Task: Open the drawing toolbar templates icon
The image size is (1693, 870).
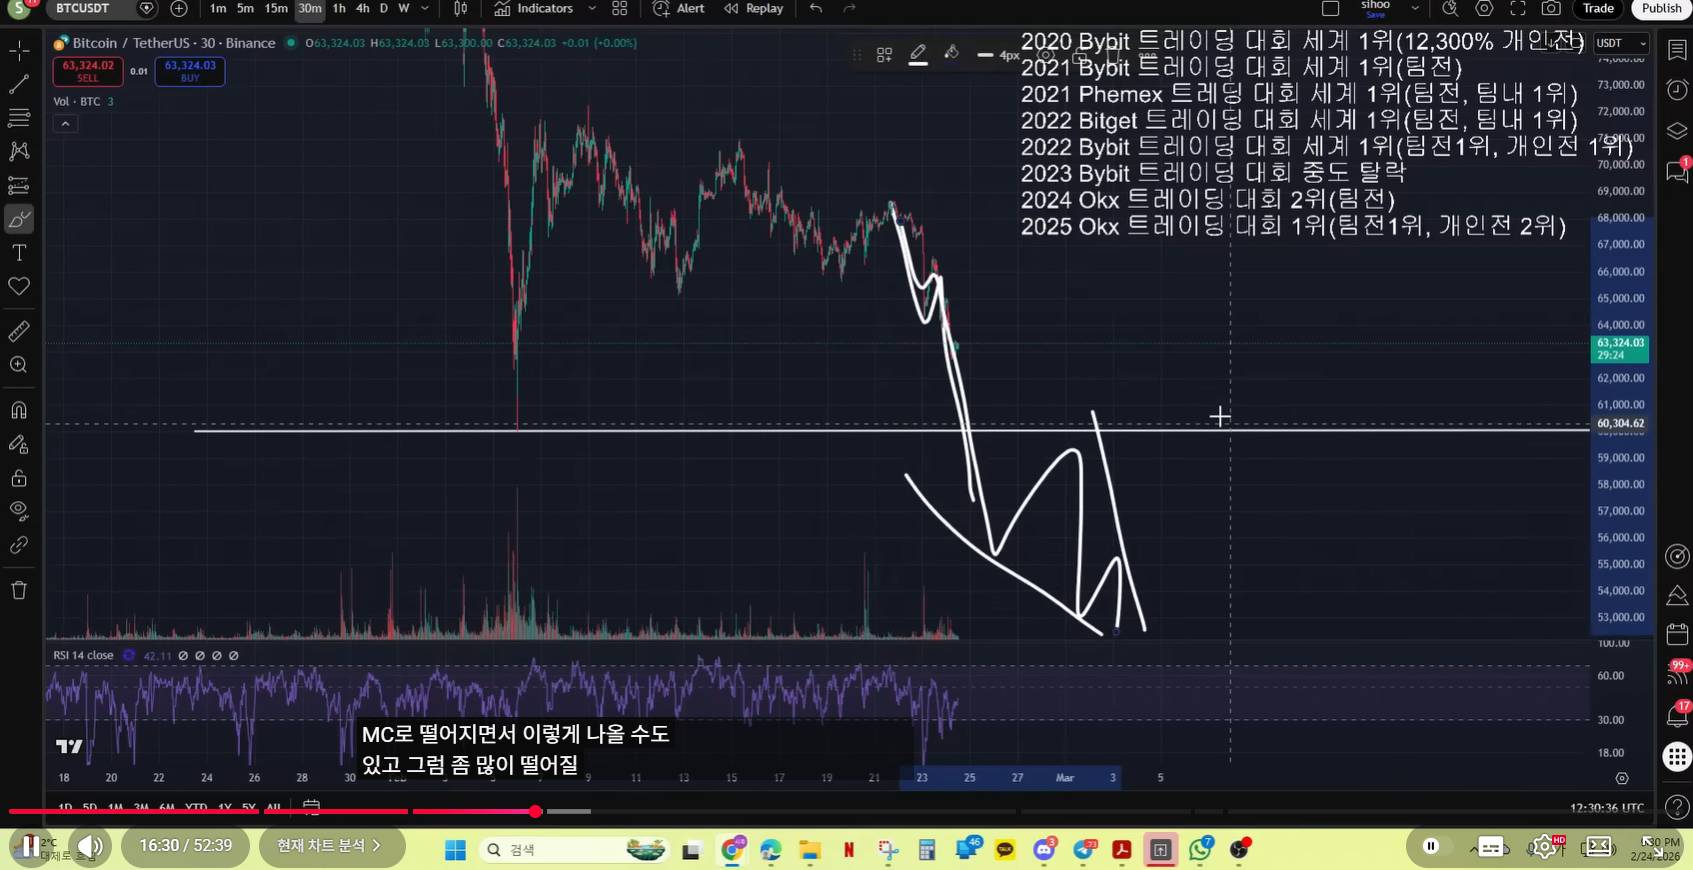Action: 884,55
